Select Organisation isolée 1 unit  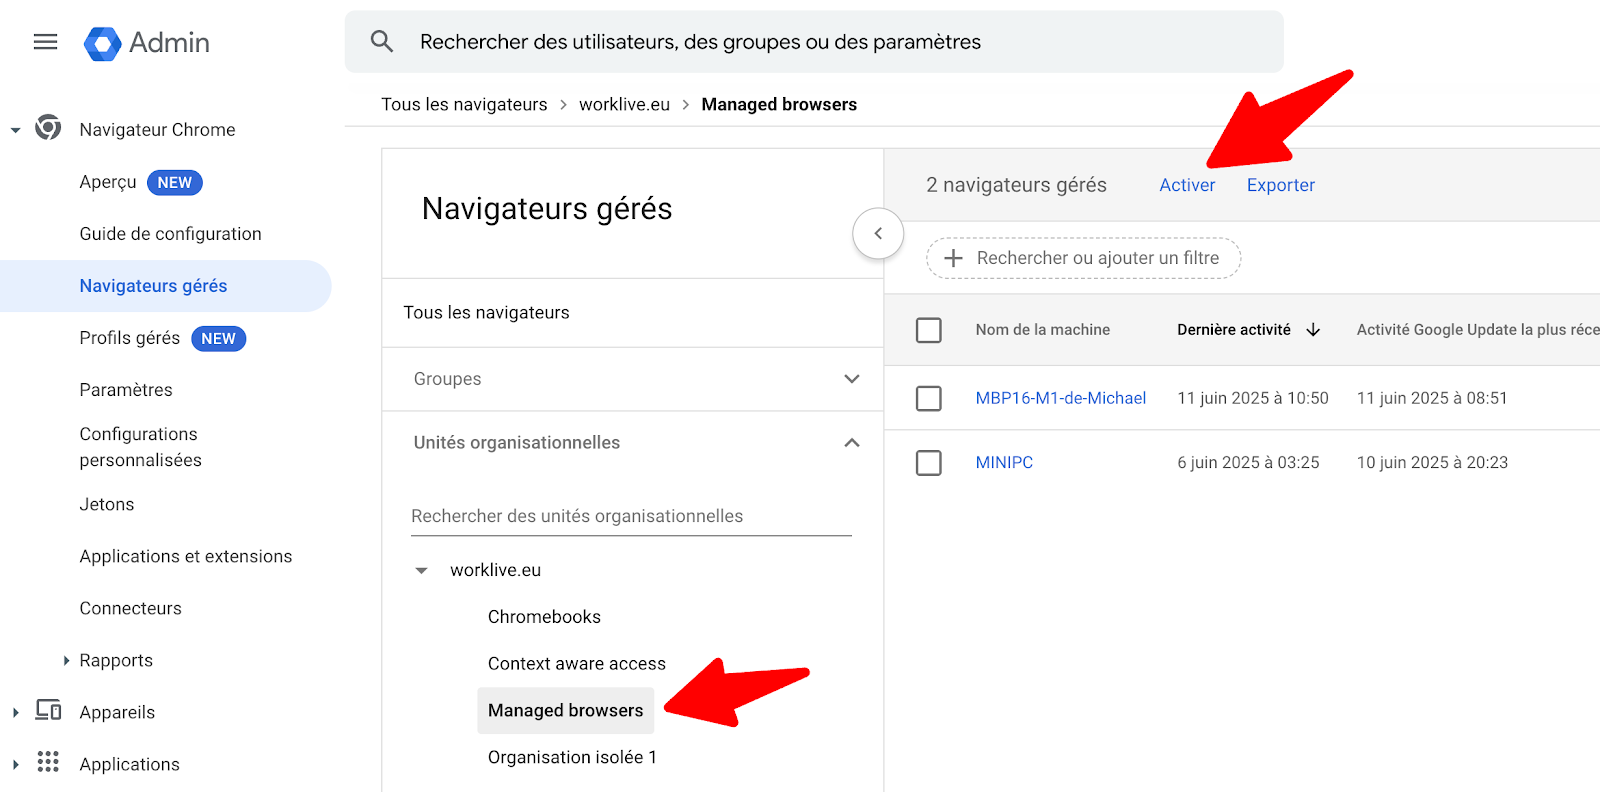point(572,758)
